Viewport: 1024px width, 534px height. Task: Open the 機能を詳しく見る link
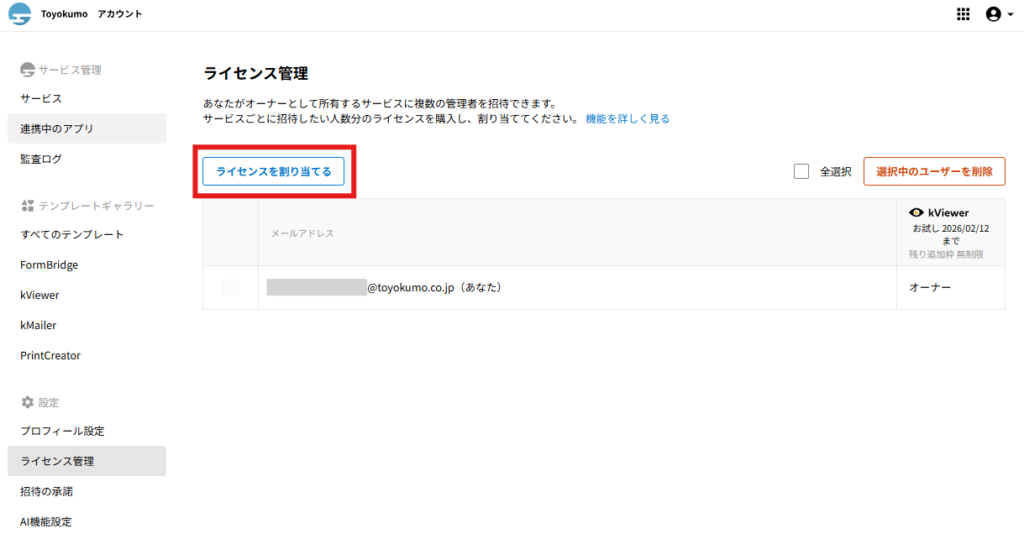627,118
